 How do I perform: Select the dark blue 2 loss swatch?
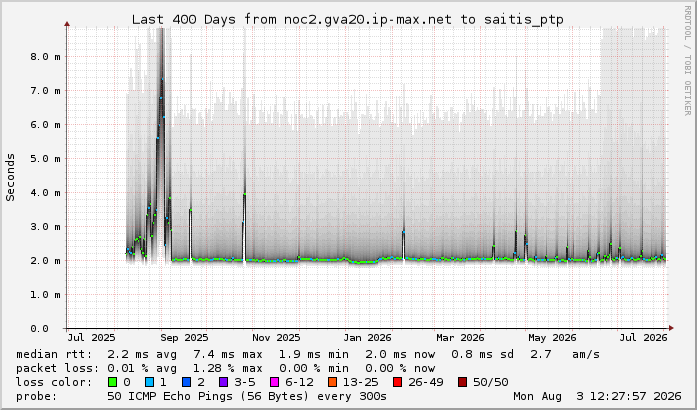click(186, 382)
